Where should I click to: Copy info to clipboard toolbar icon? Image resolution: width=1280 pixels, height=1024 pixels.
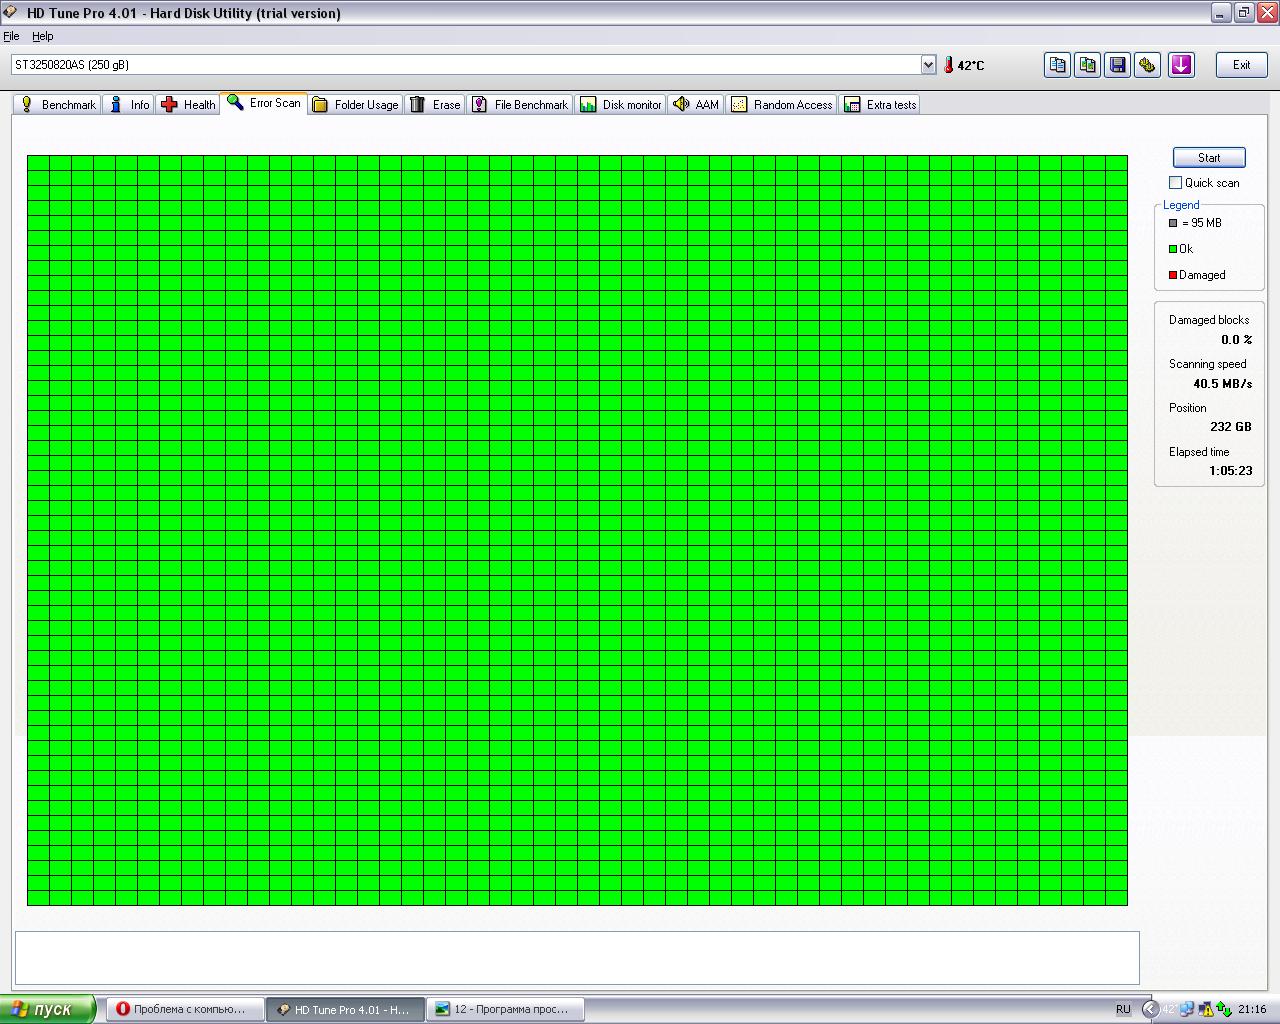pyautogui.click(x=1057, y=65)
